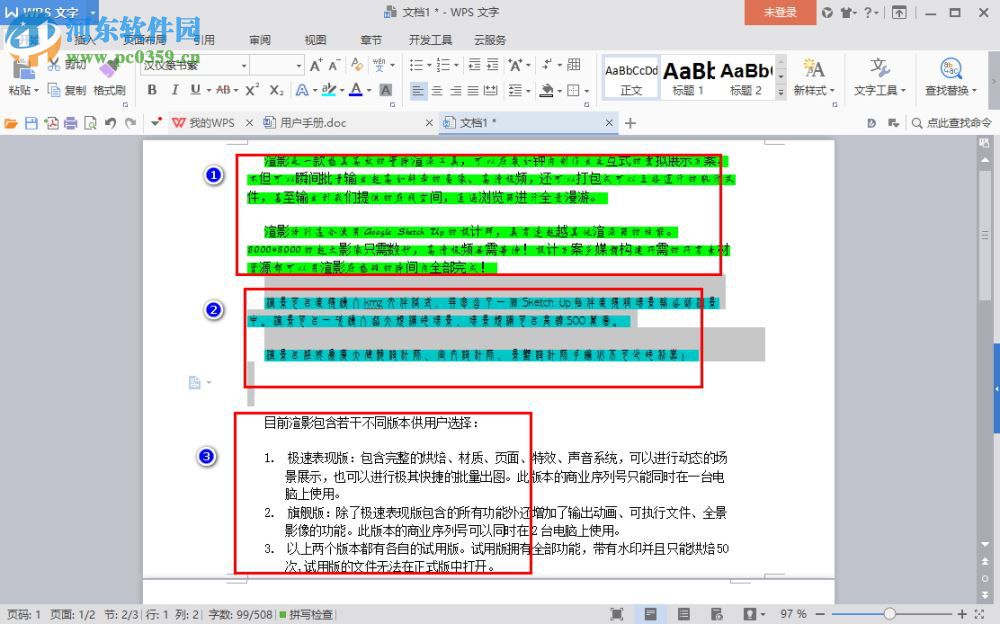Select center alignment for the paragraph
1000x624 pixels.
pyautogui.click(x=436, y=92)
